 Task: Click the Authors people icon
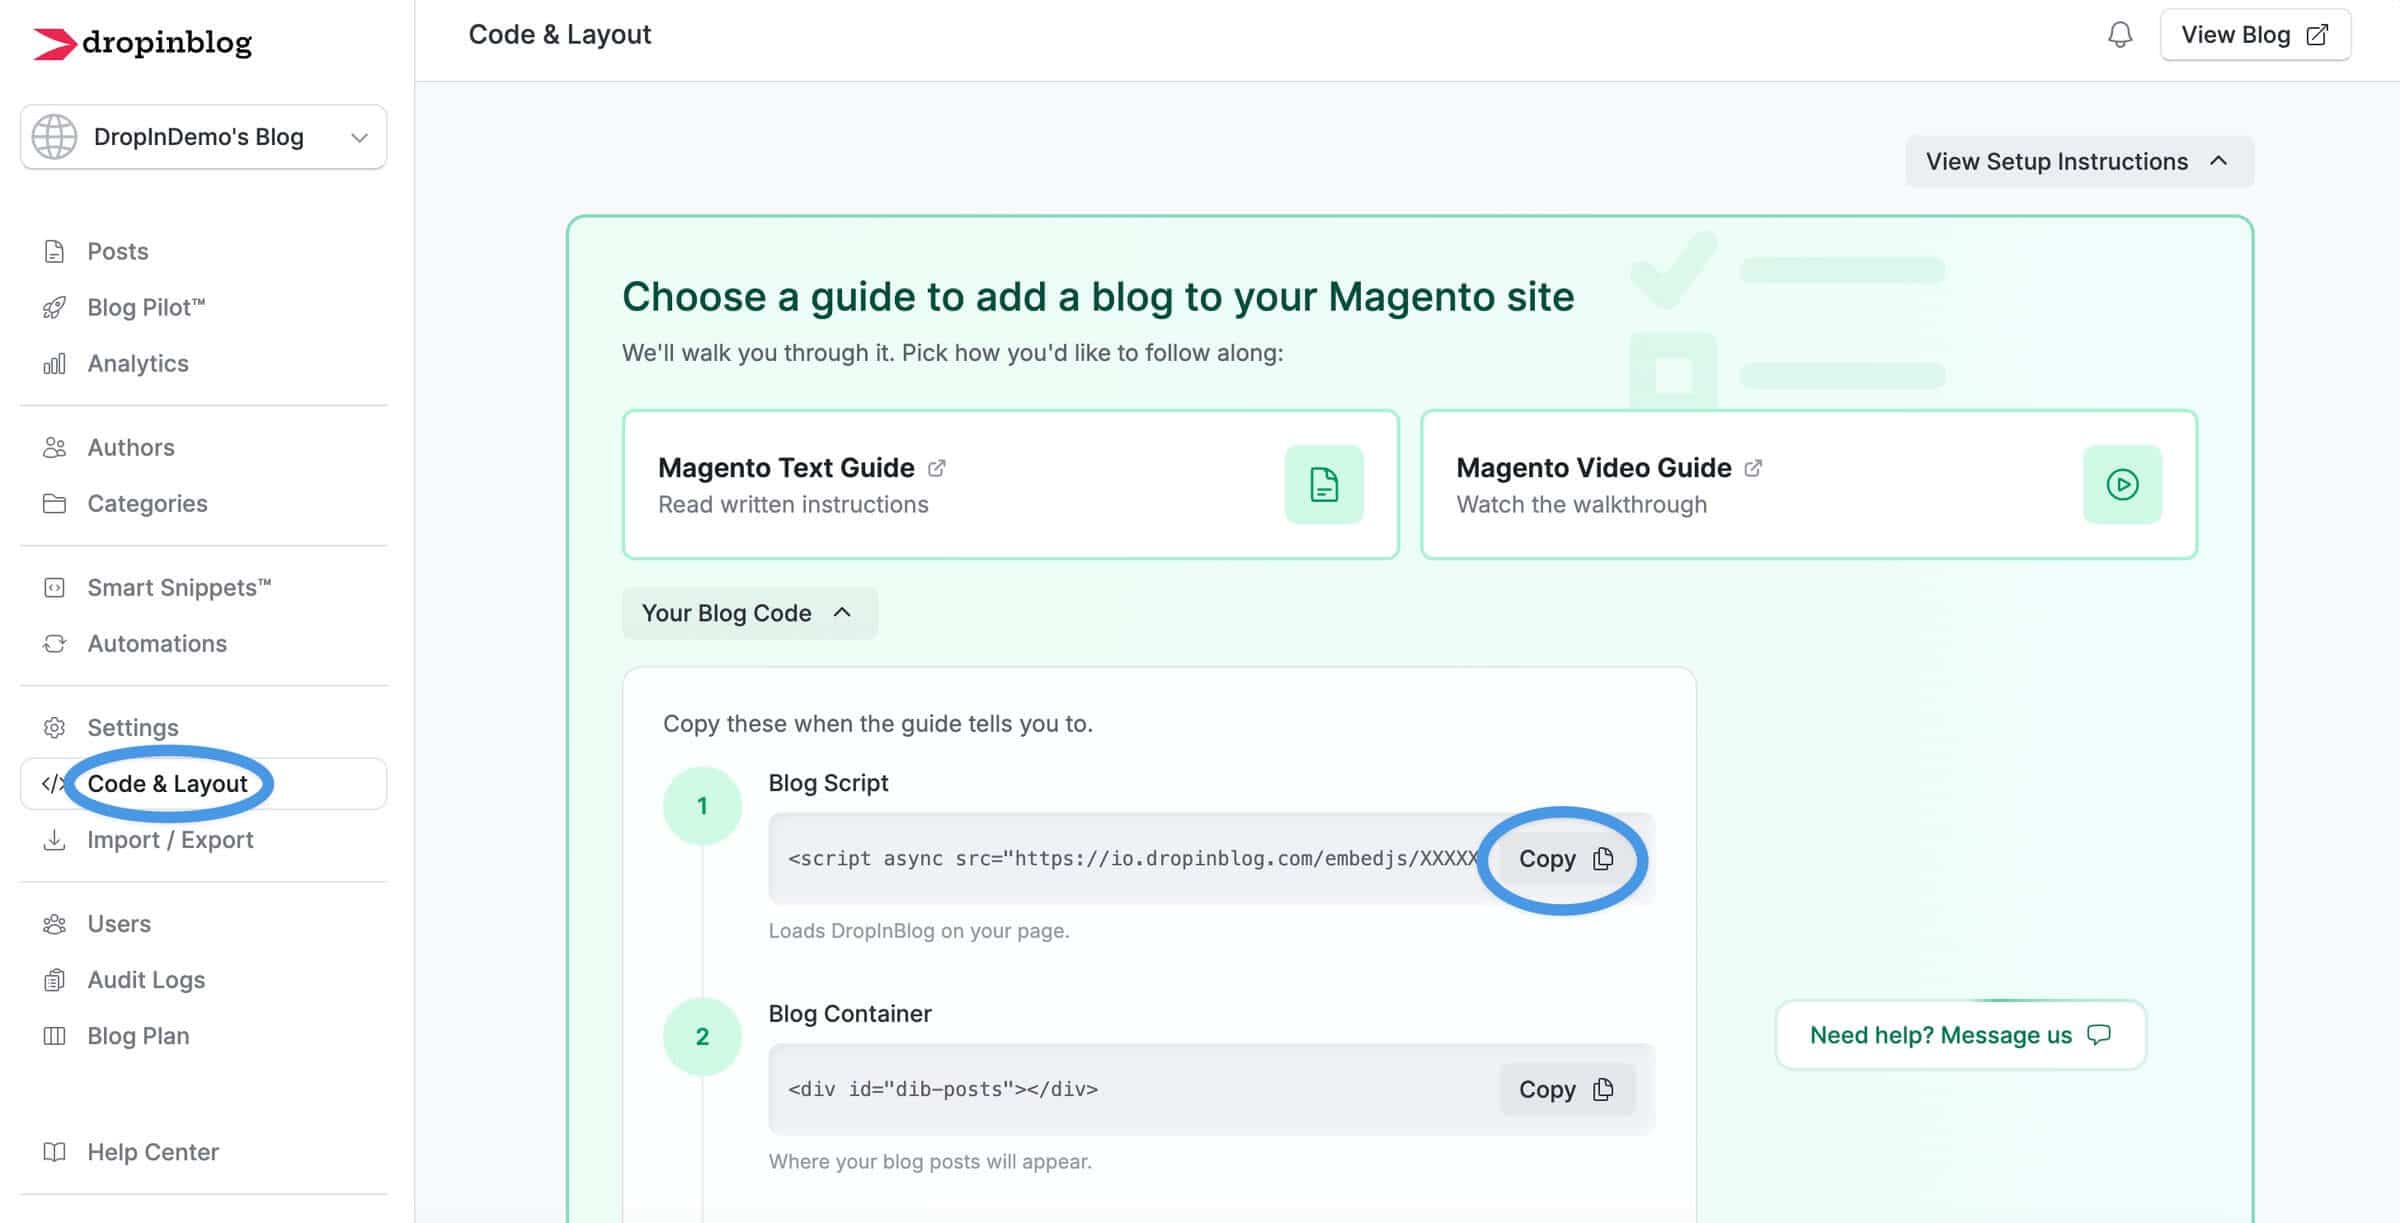pos(54,447)
